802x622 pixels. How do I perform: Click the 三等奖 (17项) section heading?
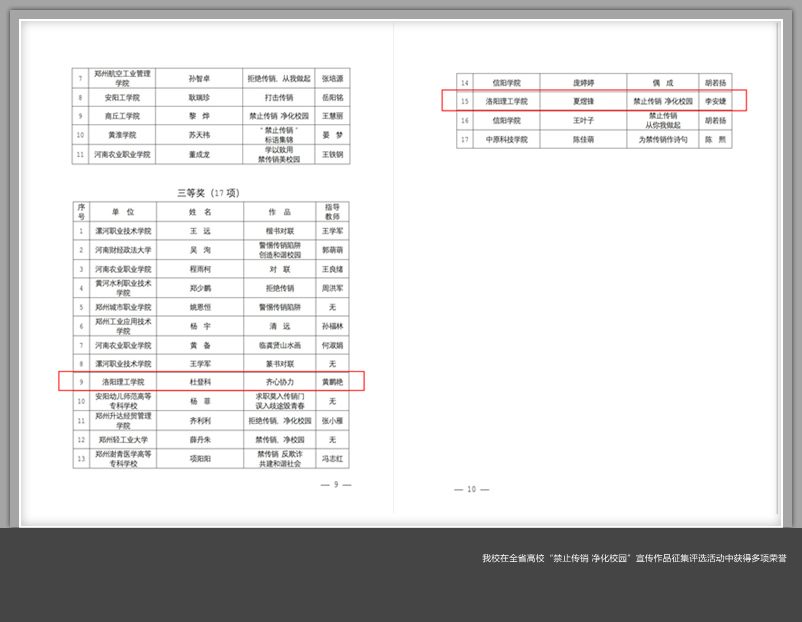coord(208,192)
